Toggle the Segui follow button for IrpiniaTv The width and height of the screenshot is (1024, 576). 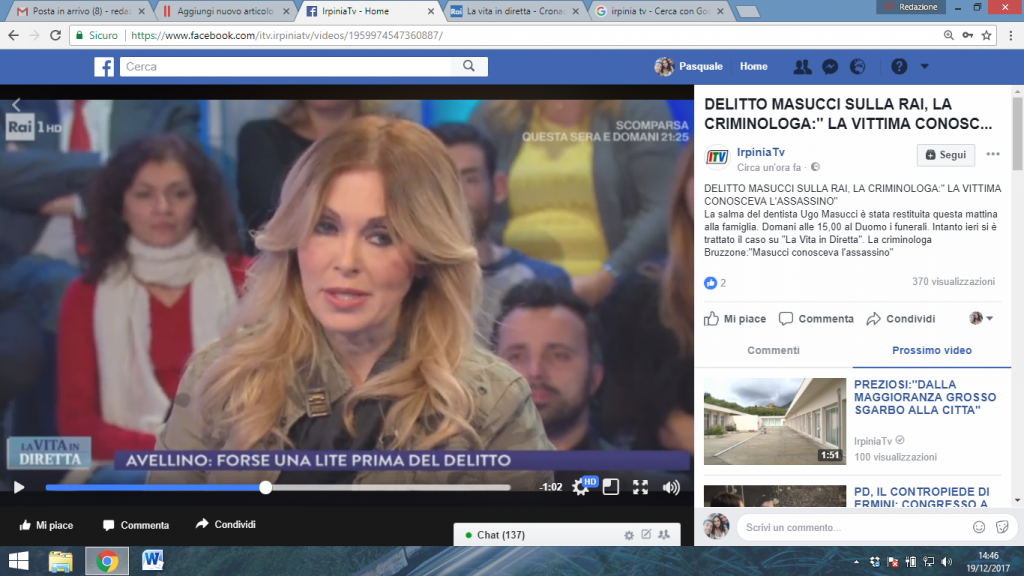(945, 155)
